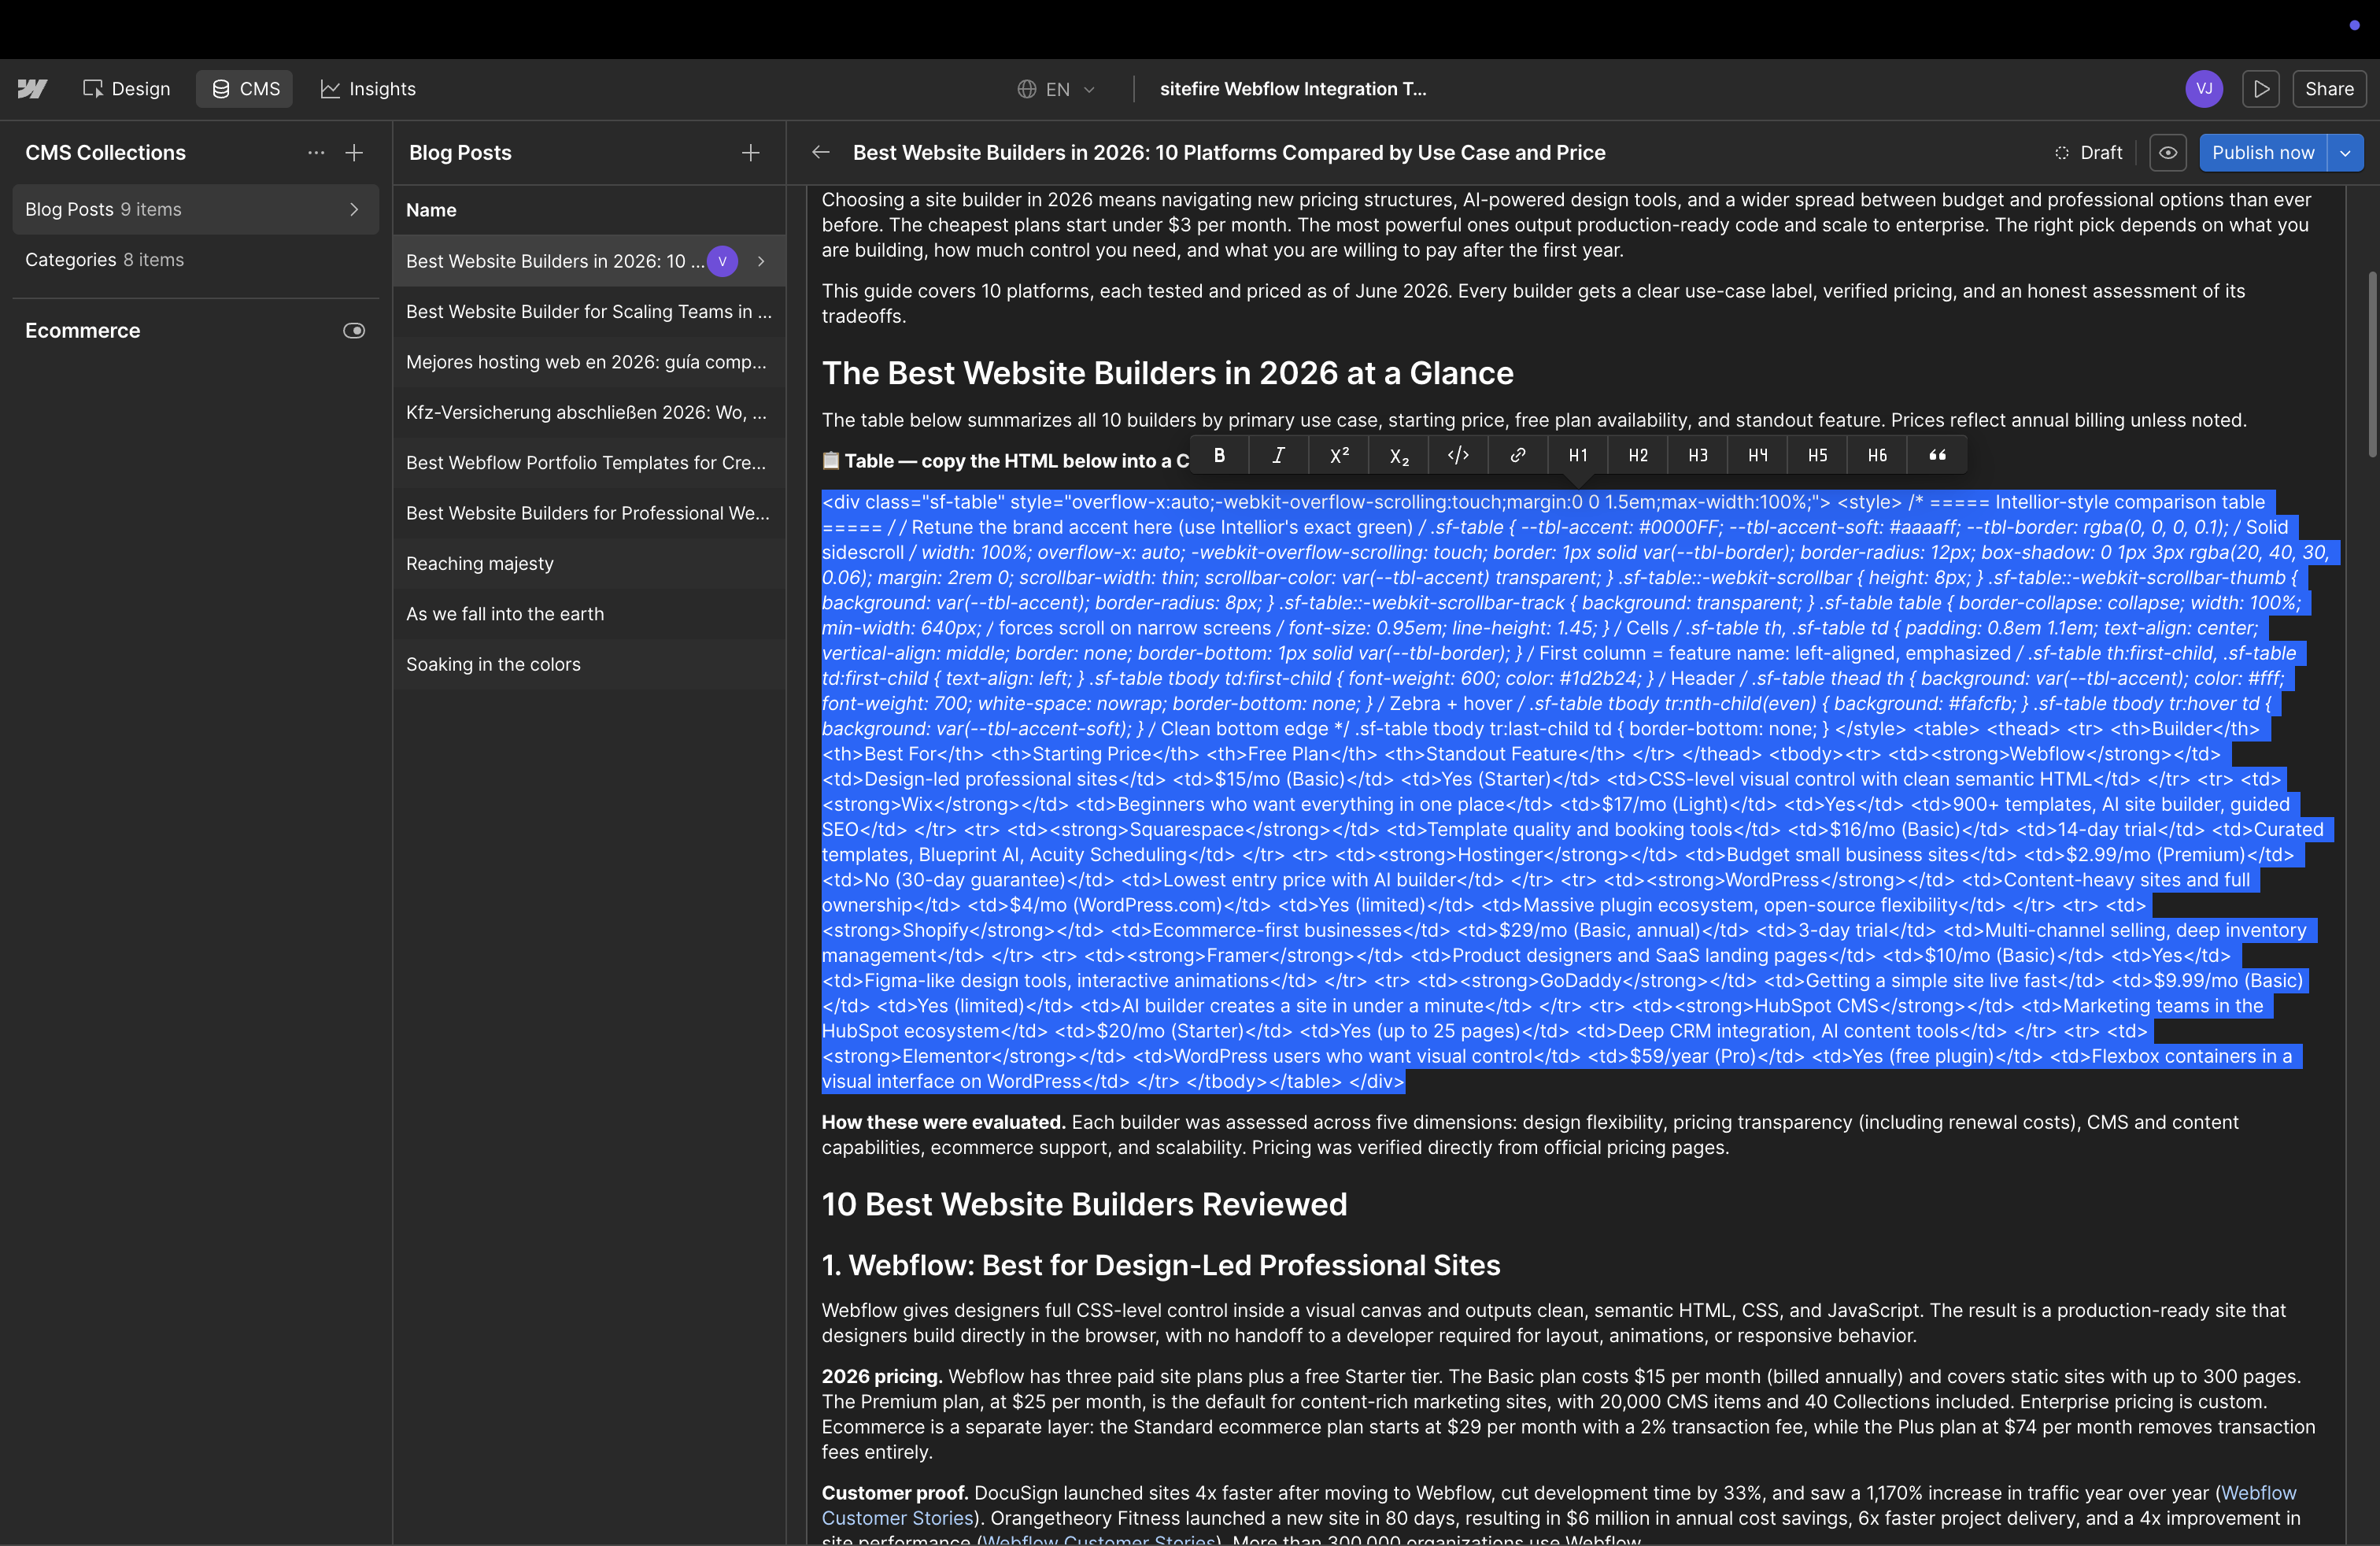The width and height of the screenshot is (2380, 1546).
Task: Click the Share button
Action: (x=2329, y=89)
